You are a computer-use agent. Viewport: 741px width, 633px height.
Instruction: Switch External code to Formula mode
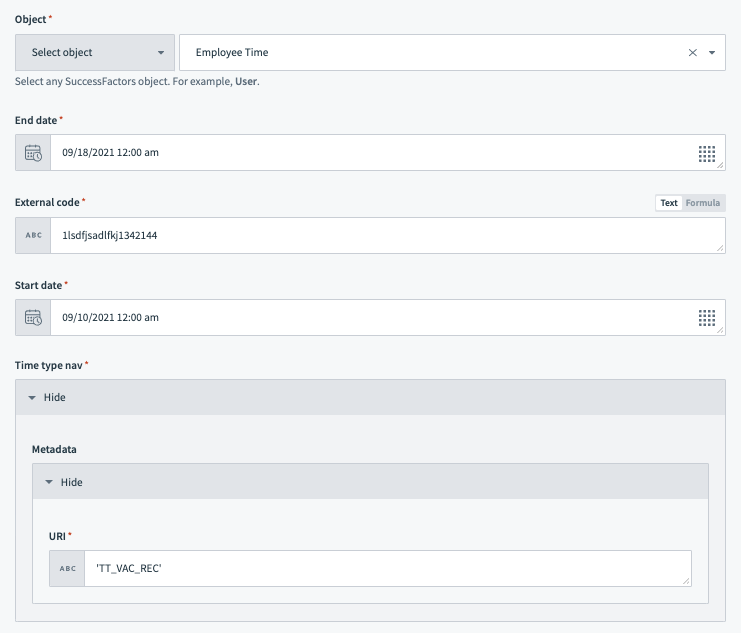click(702, 203)
